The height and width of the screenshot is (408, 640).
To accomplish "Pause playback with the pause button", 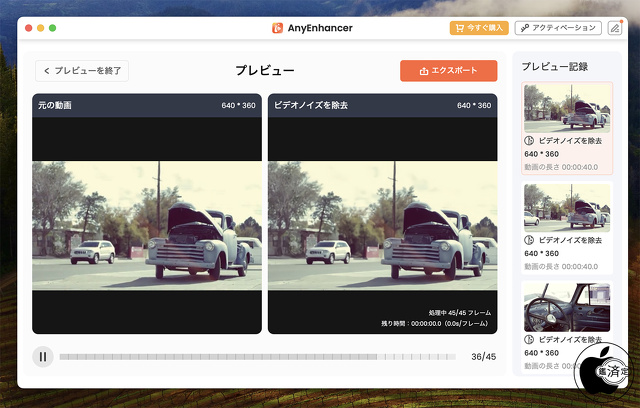I will pos(43,357).
